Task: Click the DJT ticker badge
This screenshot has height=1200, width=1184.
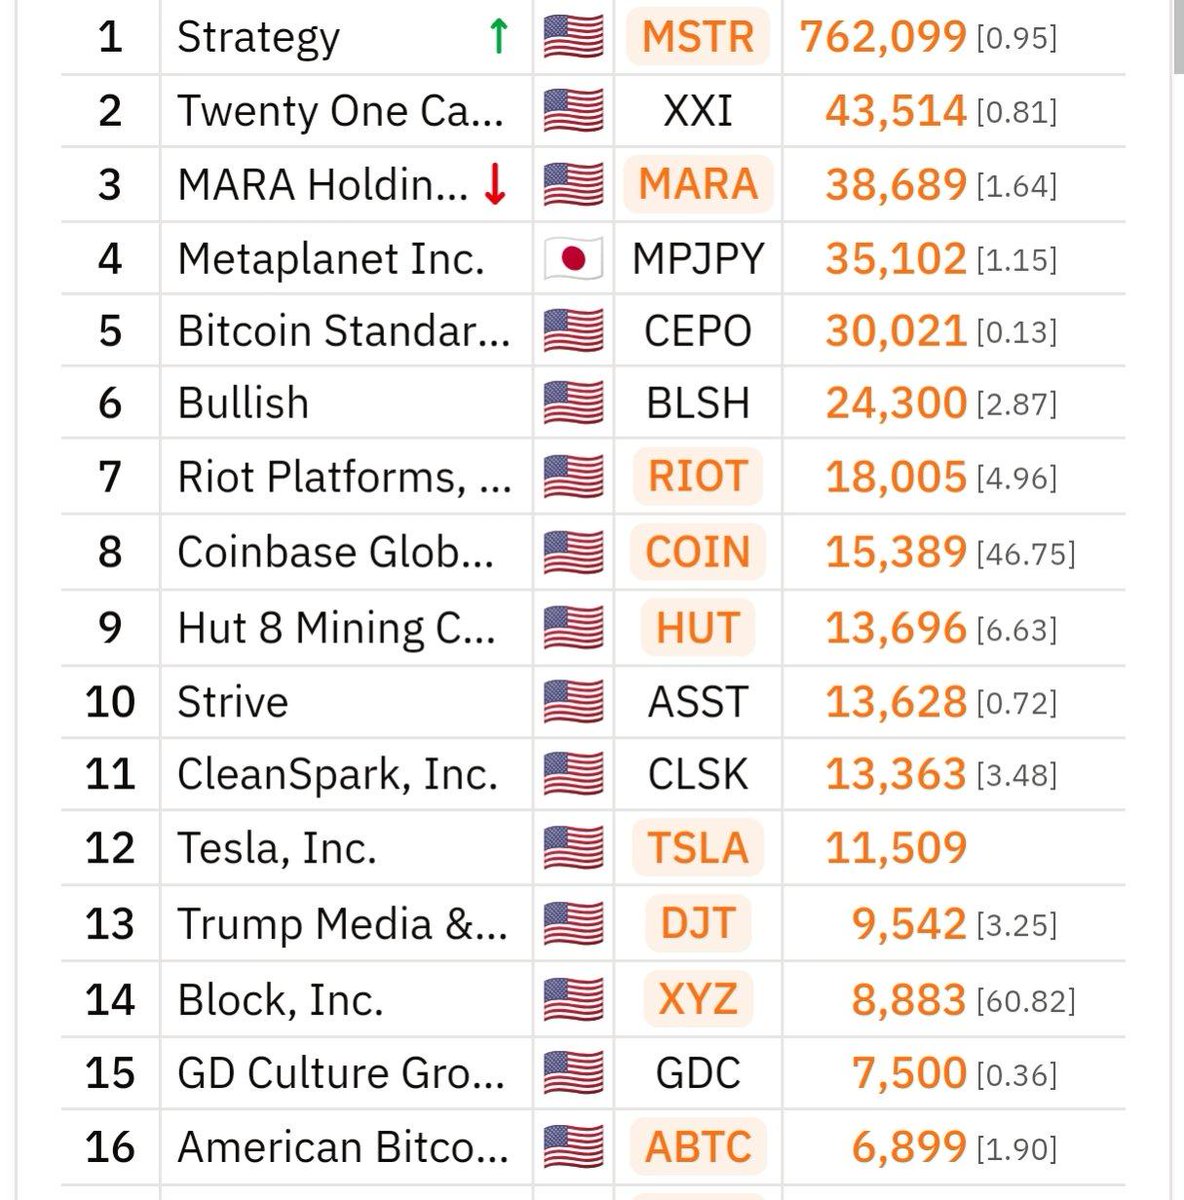Action: click(x=698, y=924)
